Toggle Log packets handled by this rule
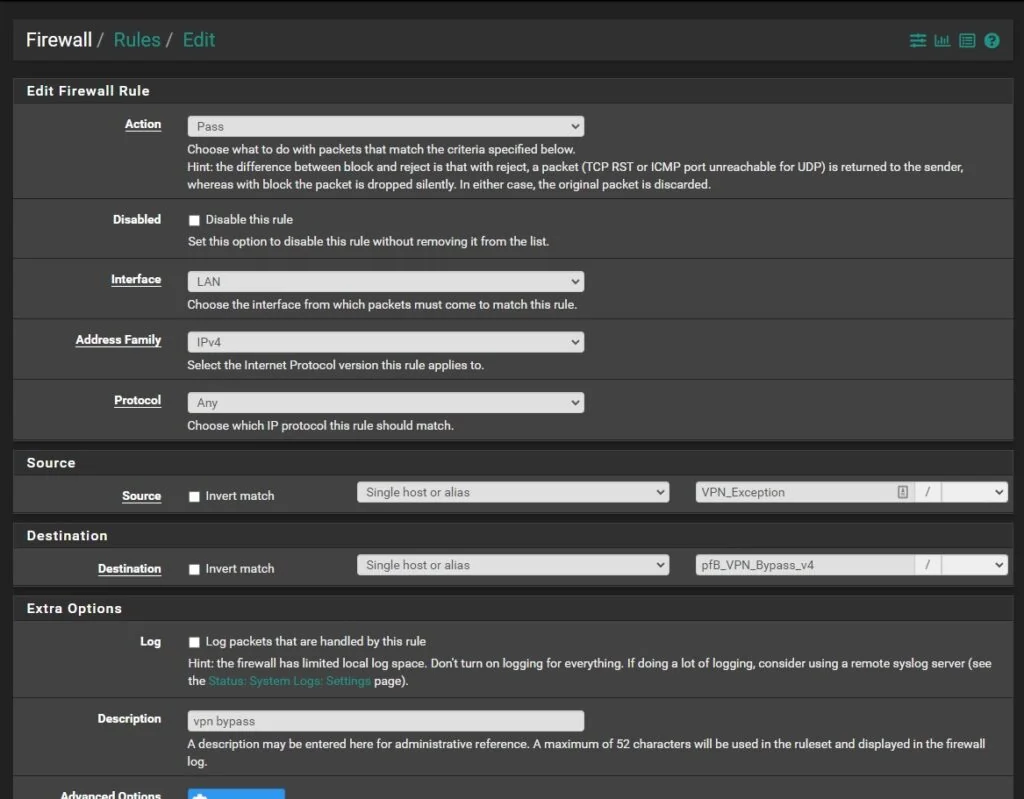This screenshot has width=1024, height=799. (x=194, y=642)
